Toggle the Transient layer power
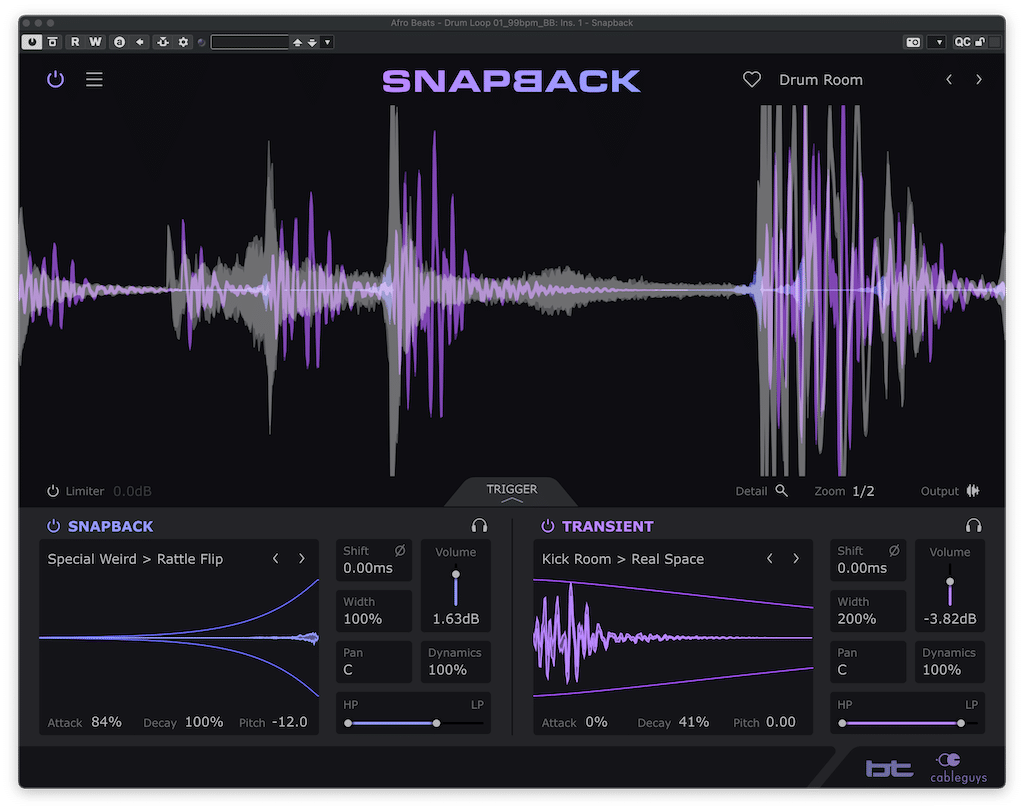 [x=548, y=526]
